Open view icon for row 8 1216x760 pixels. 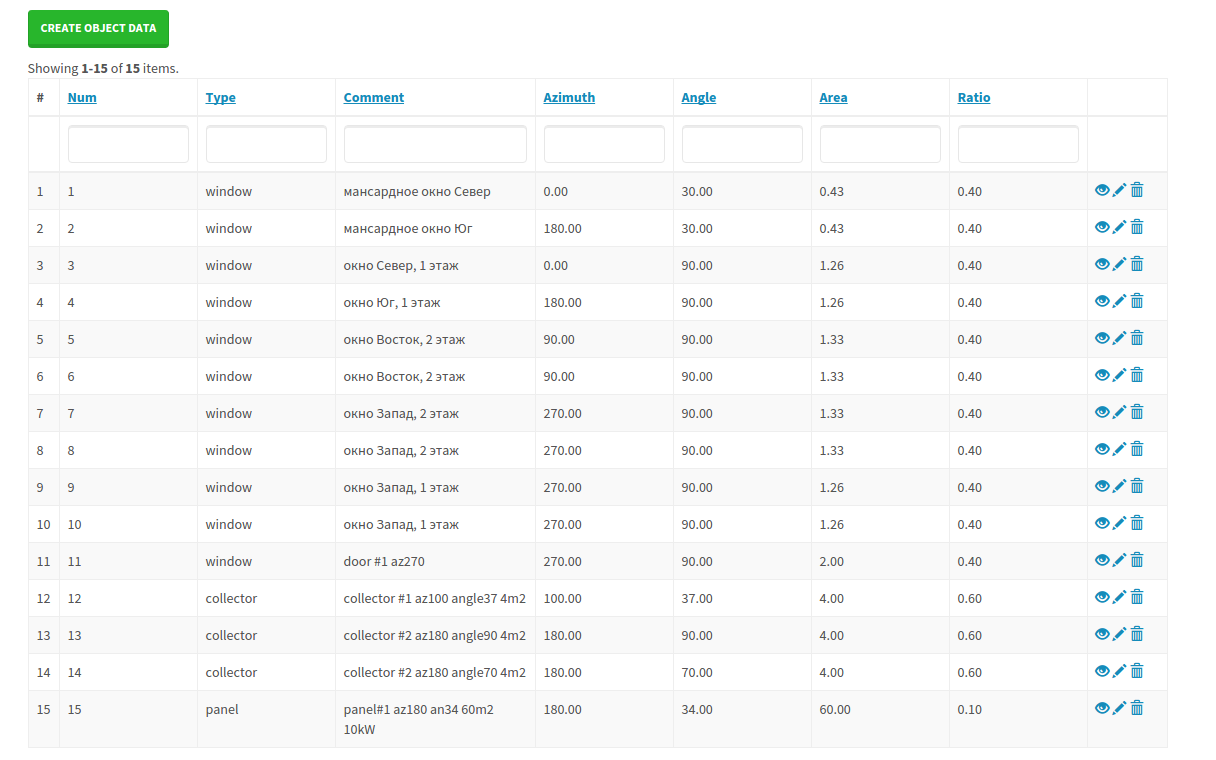point(1102,449)
